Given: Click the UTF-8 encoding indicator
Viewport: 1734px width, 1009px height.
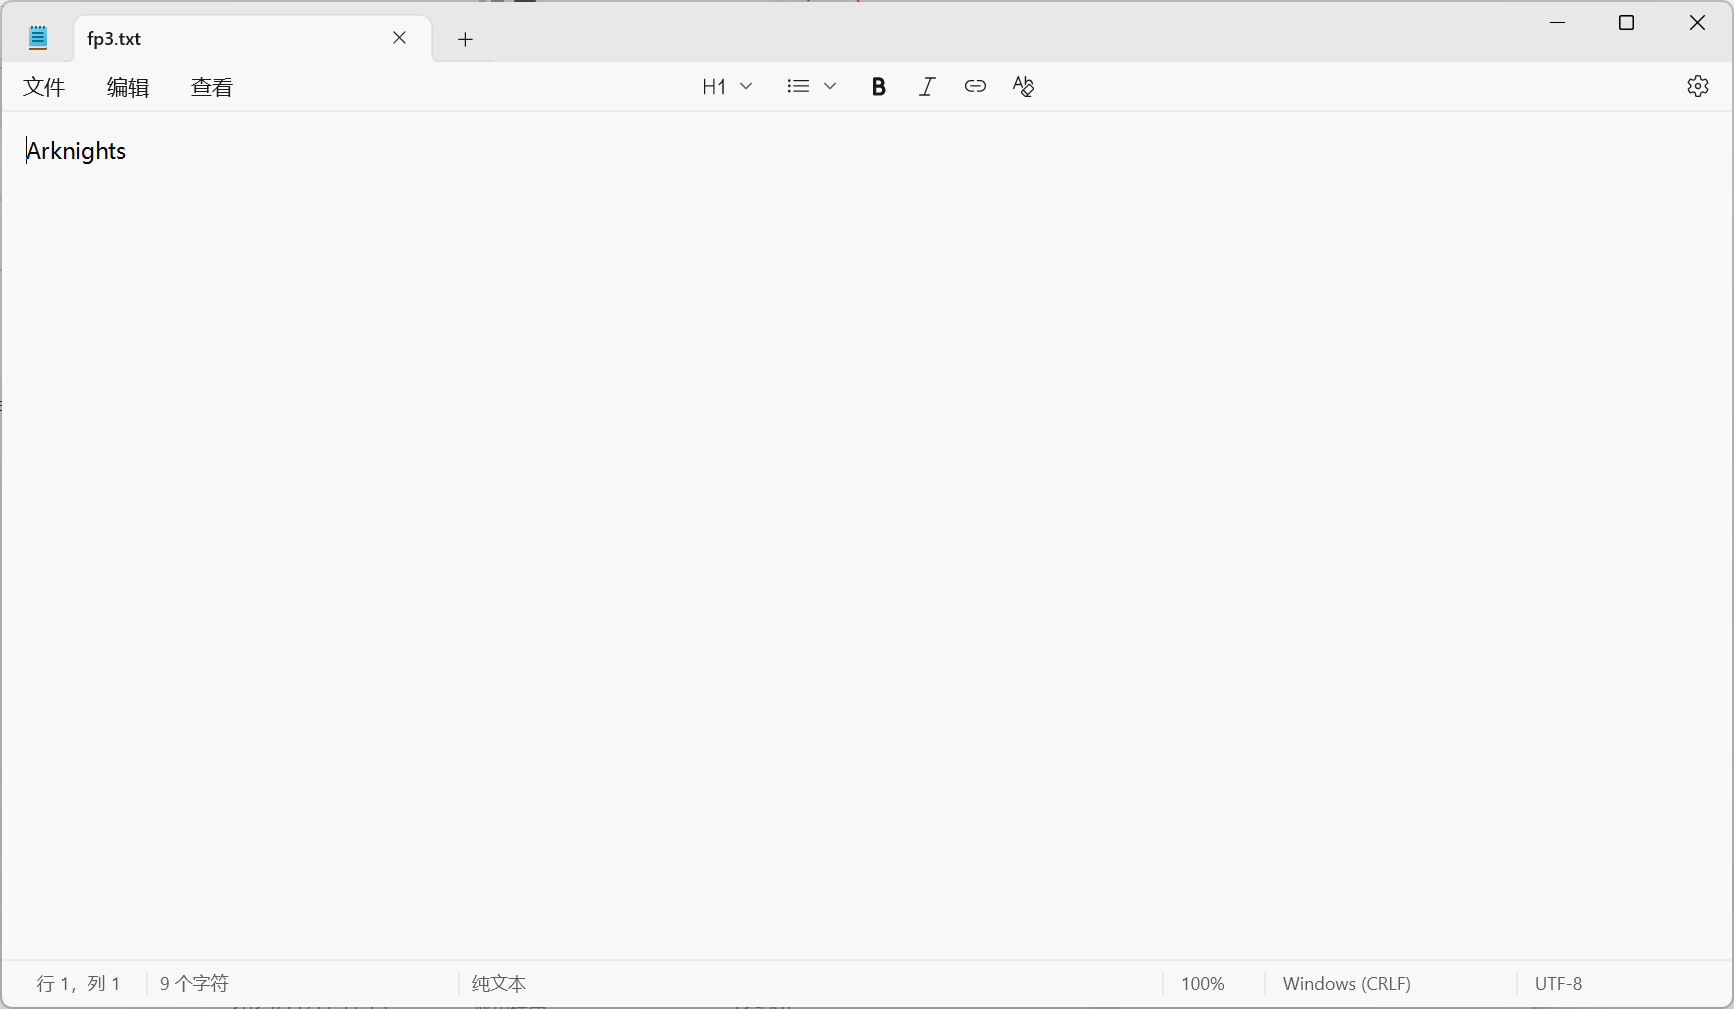Looking at the screenshot, I should coord(1559,984).
